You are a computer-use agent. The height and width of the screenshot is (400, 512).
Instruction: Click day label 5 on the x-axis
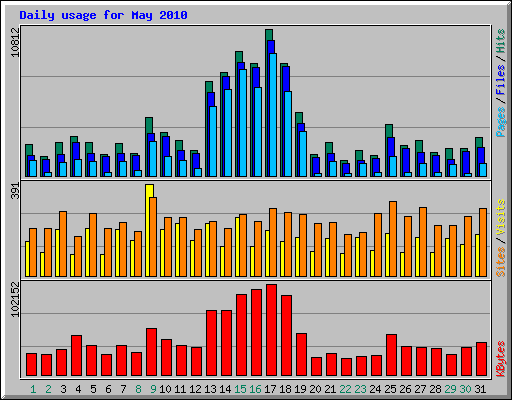93,389
